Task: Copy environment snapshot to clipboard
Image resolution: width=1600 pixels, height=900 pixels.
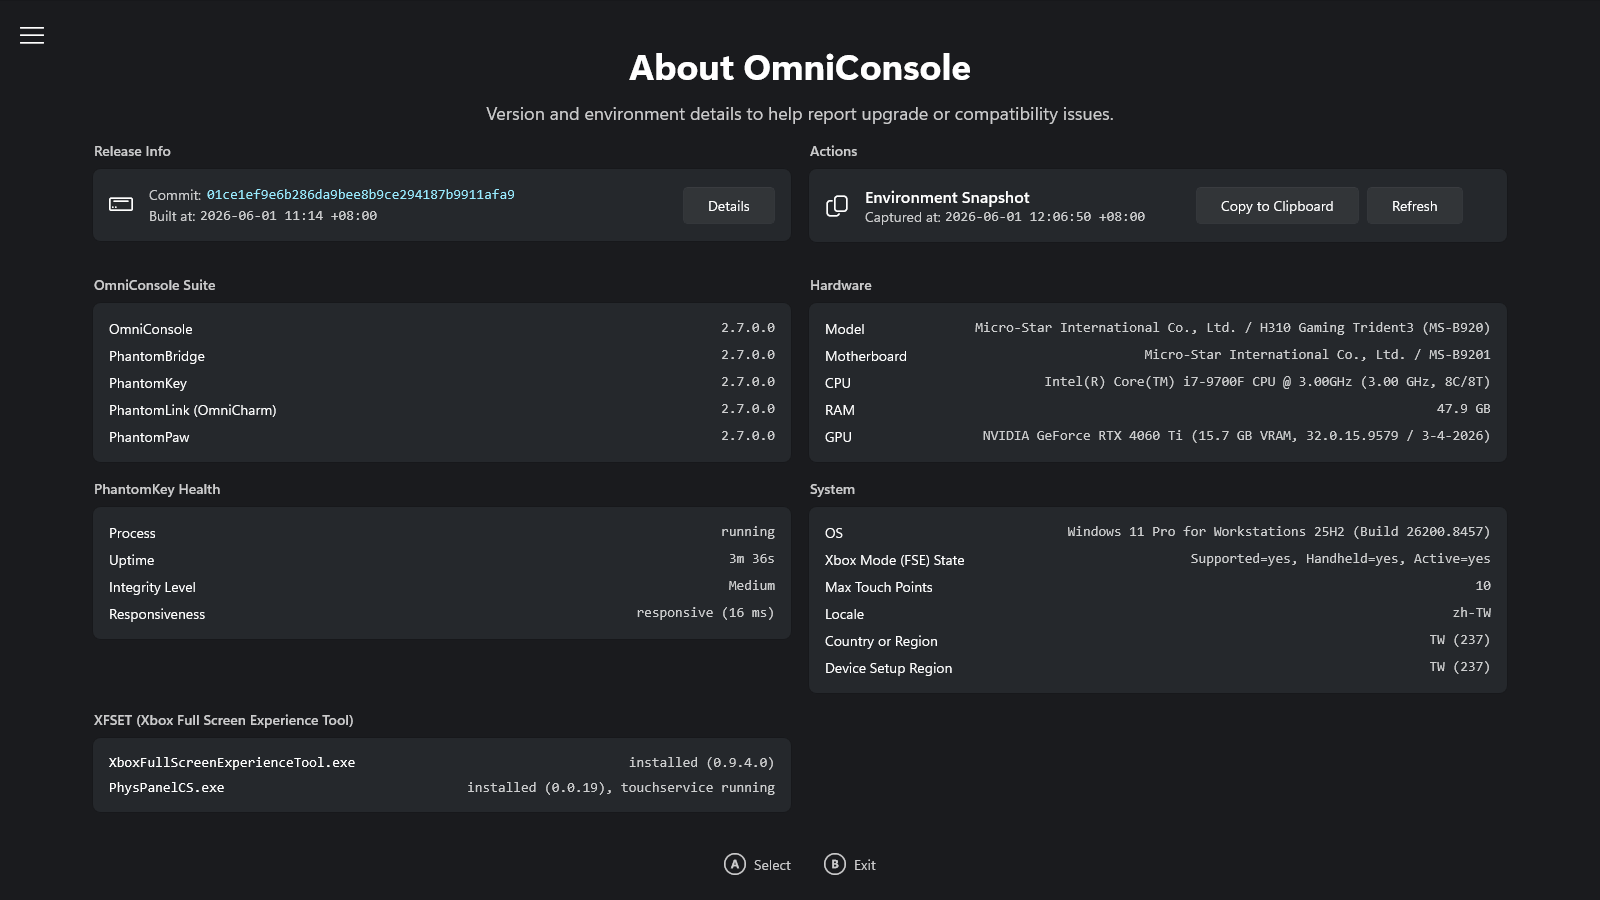Action: [1277, 206]
